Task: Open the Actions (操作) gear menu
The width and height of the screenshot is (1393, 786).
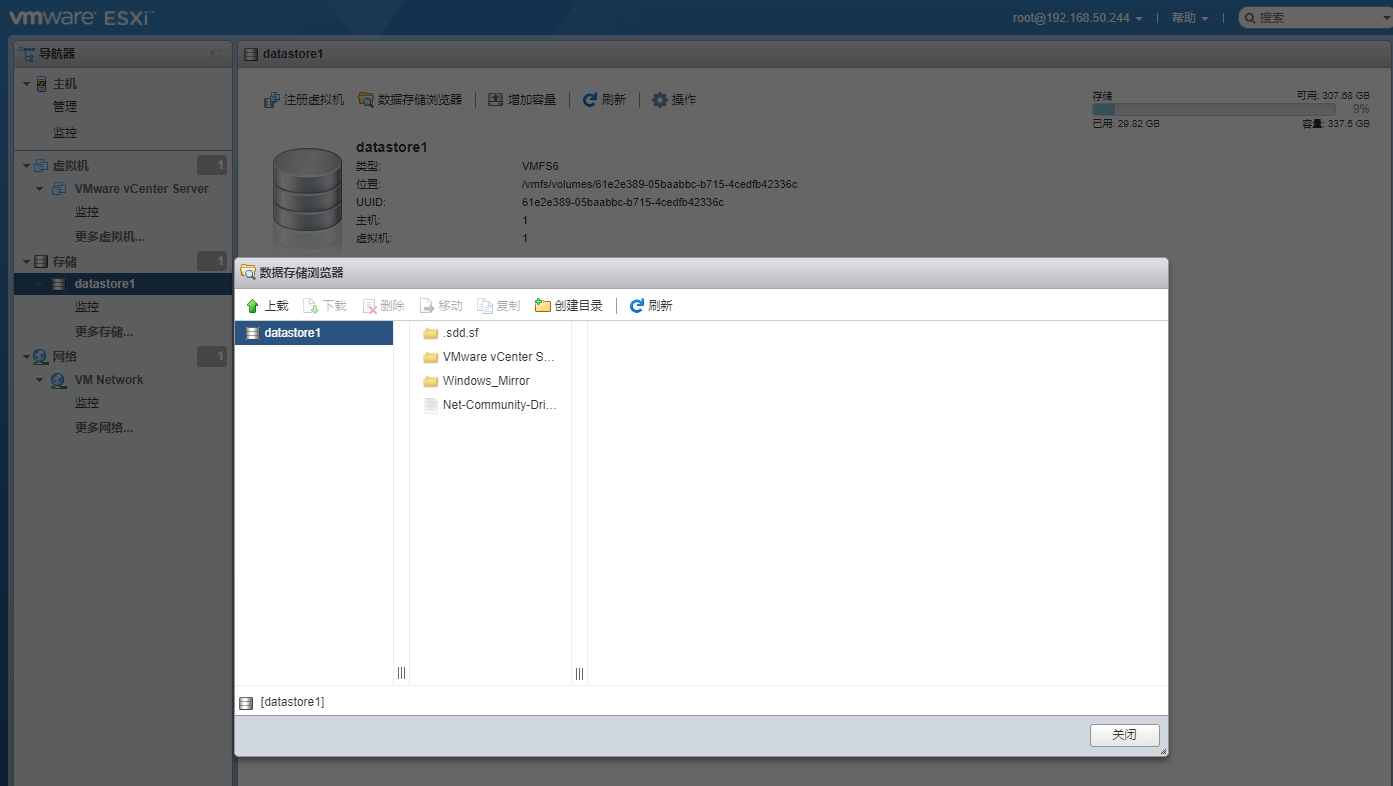Action: (x=660, y=100)
